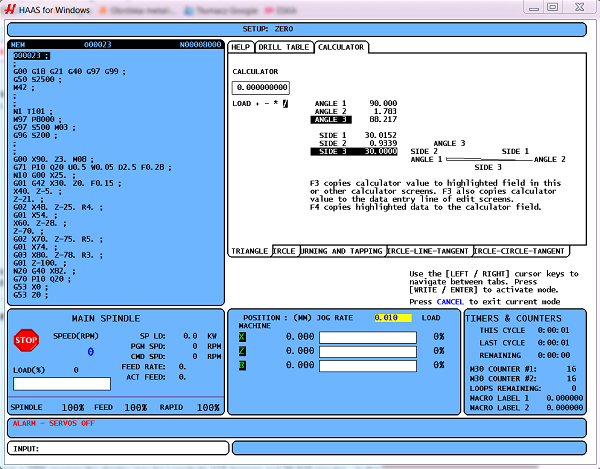This screenshot has width=600, height=469.
Task: Click the FEED 100% override value
Action: coord(136,407)
